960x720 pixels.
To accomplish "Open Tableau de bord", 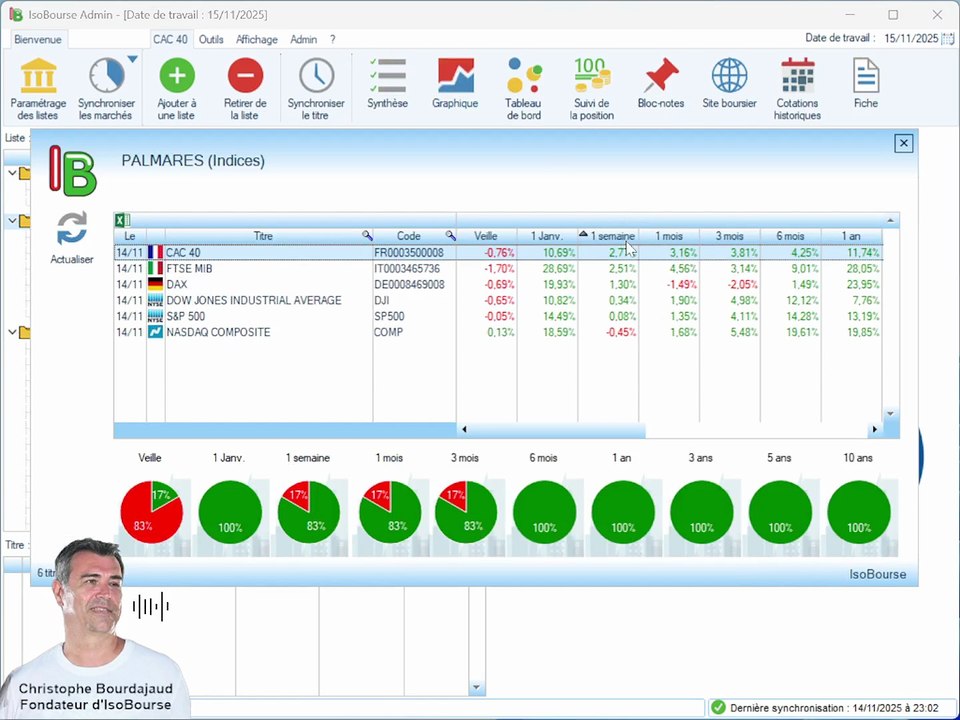I will tap(524, 89).
